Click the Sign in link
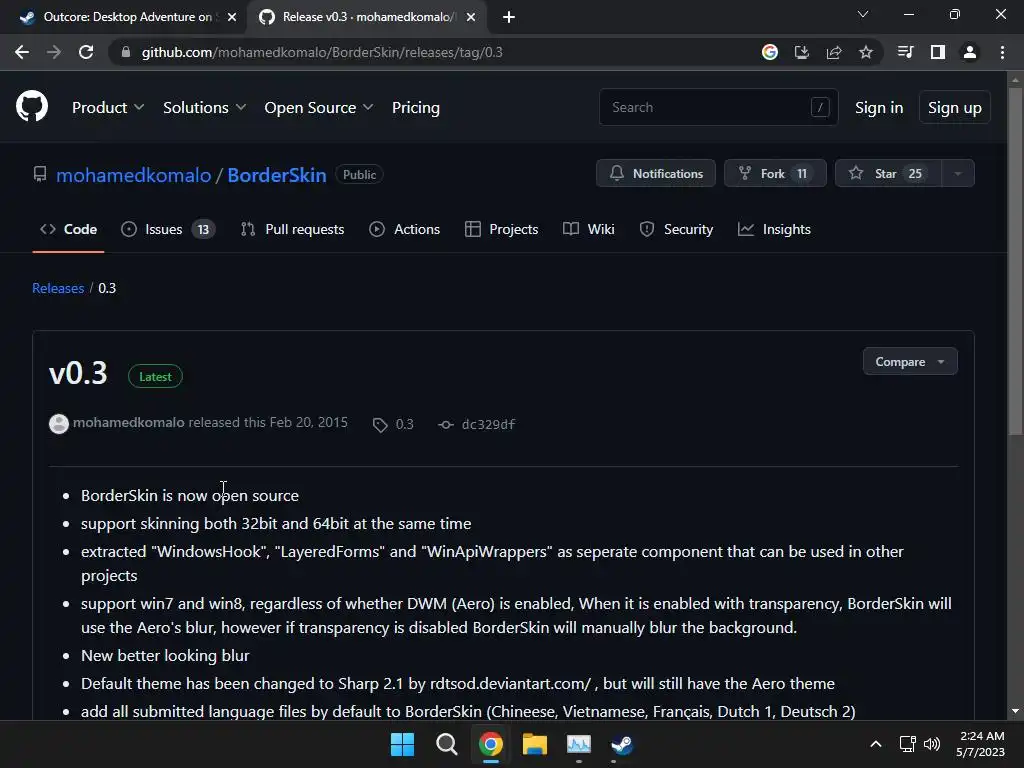 click(x=879, y=108)
